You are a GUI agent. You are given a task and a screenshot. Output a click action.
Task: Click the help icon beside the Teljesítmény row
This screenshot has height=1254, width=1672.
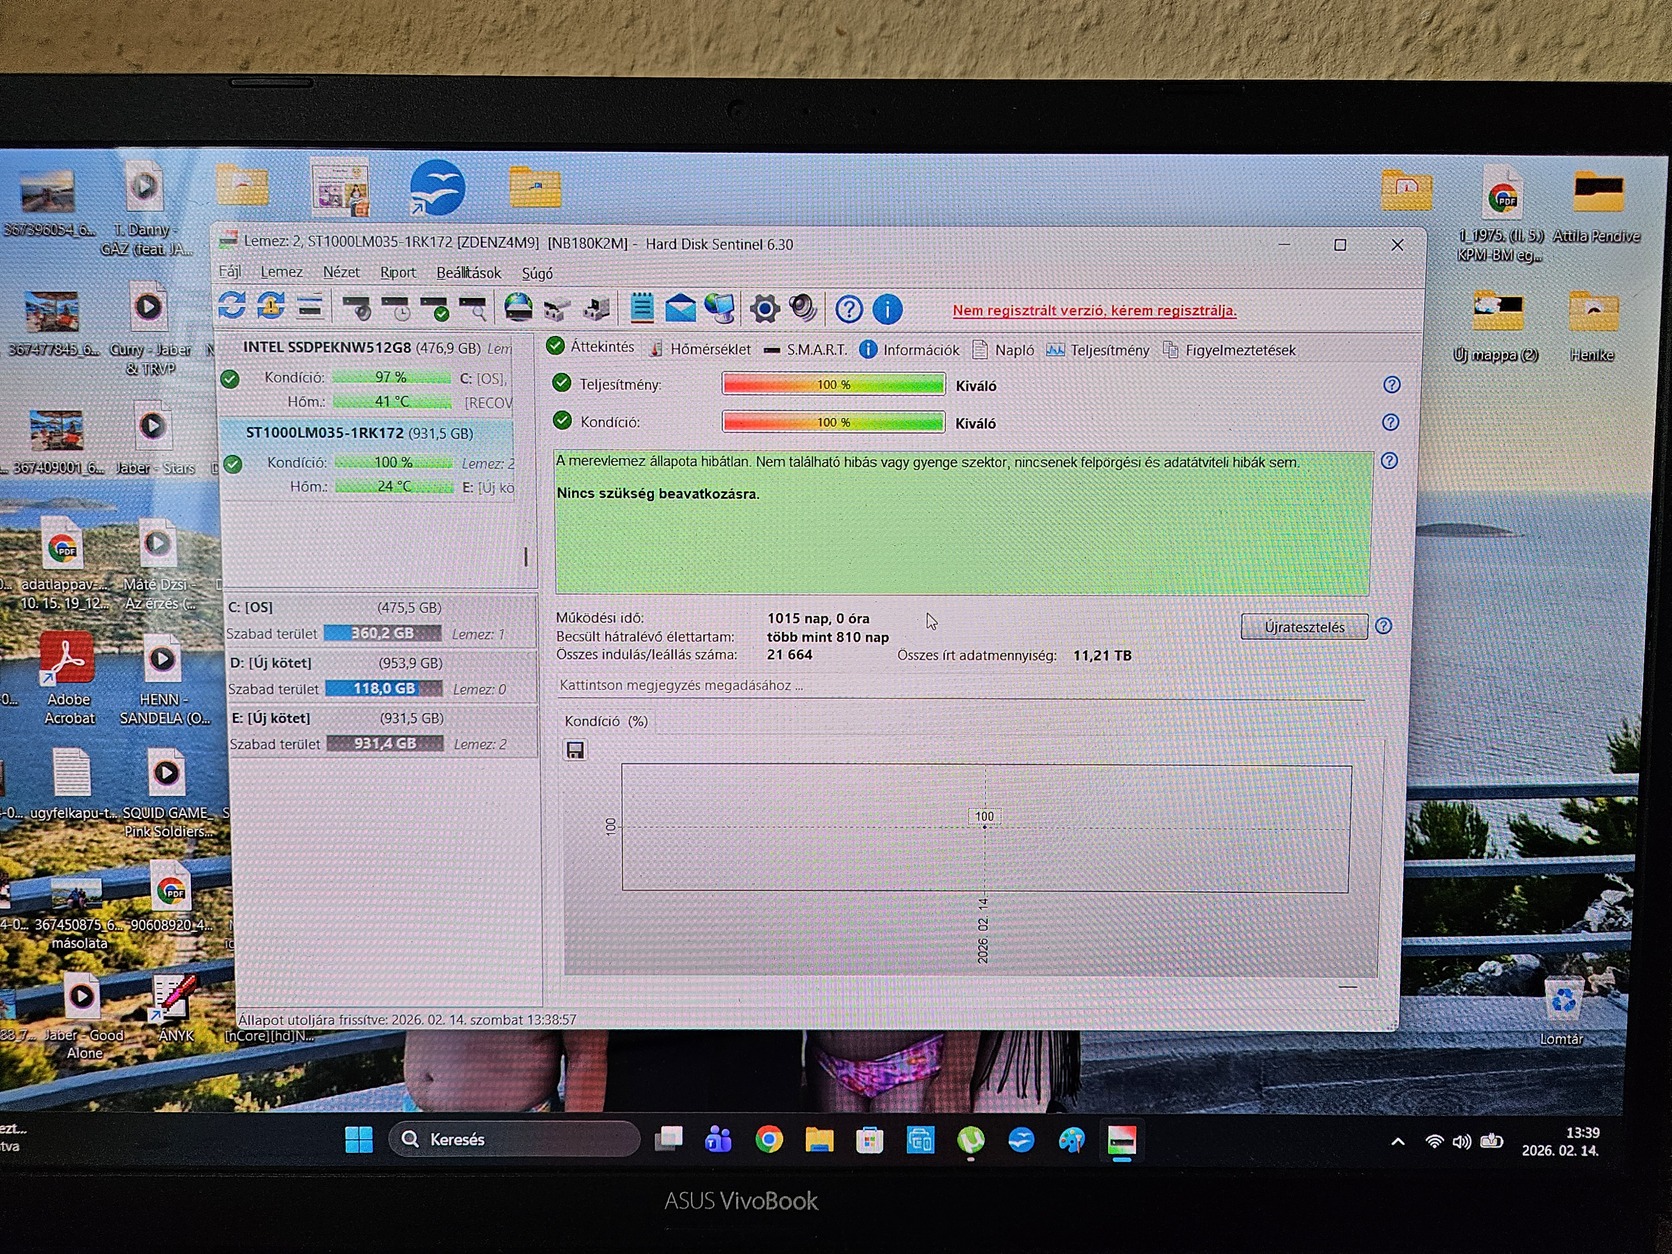pos(1391,385)
